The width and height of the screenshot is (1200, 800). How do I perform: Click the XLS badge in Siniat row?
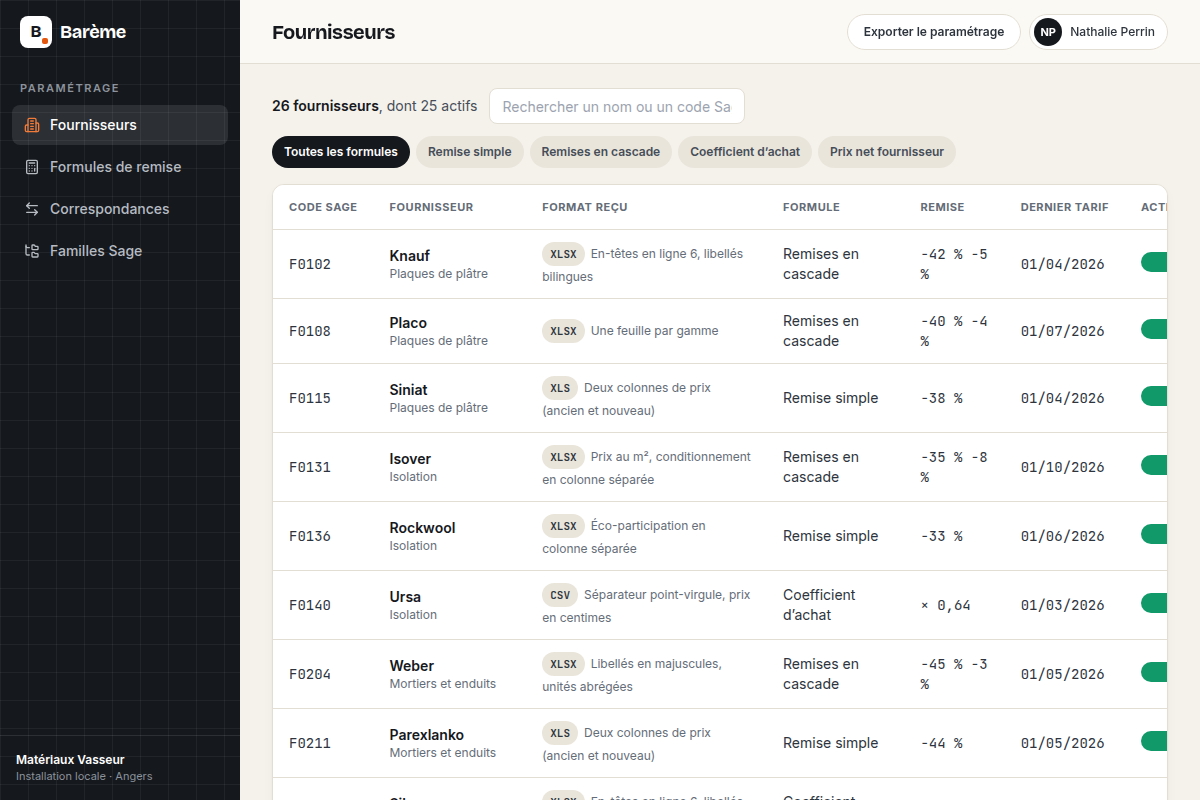click(x=560, y=388)
